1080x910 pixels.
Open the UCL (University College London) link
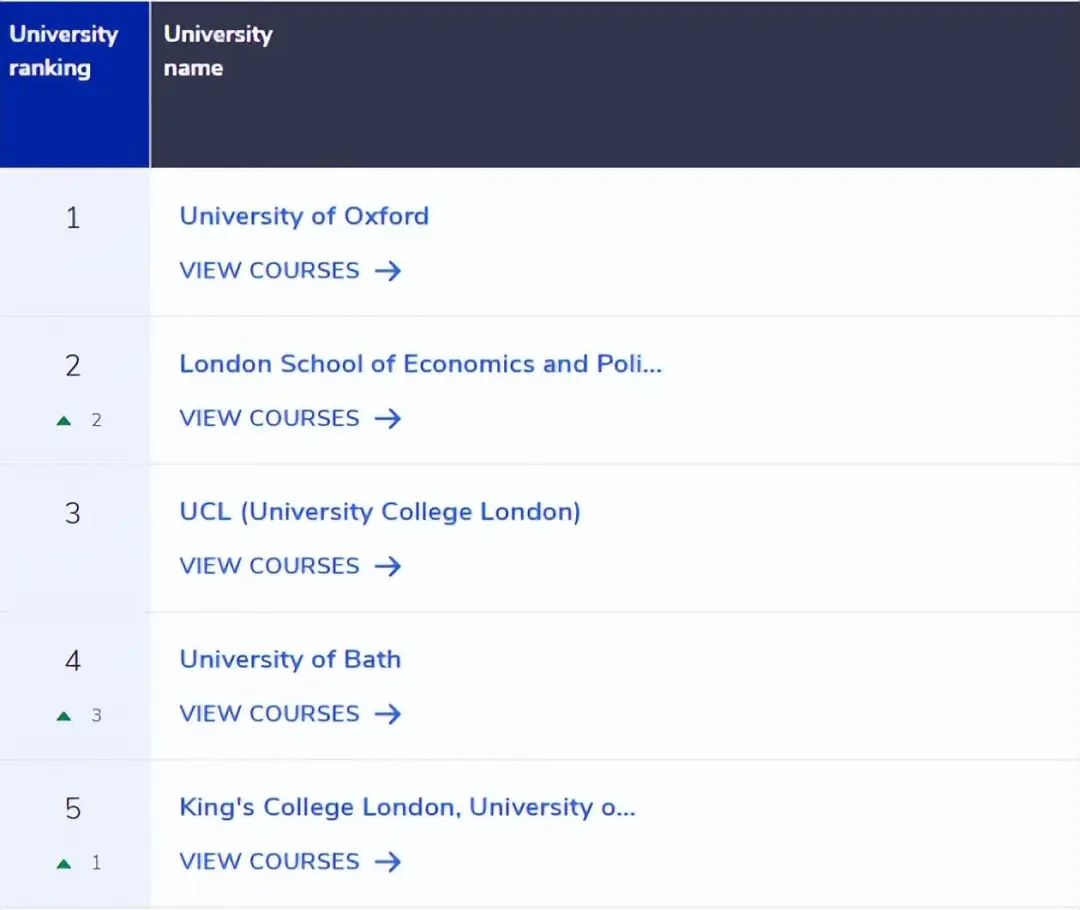click(380, 511)
